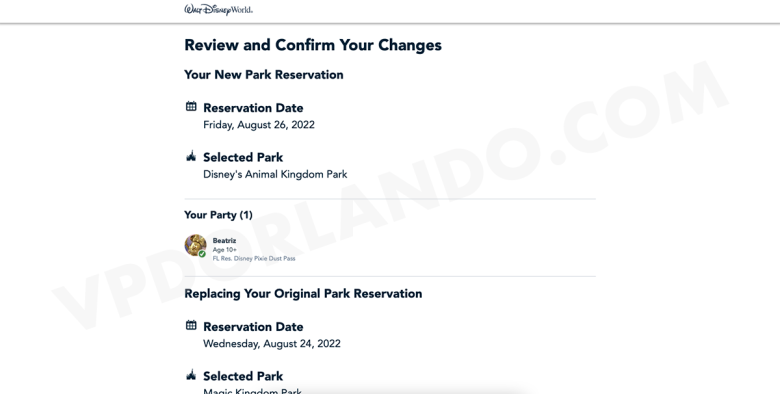780x394 pixels.
Task: Click the Review and Confirm Your Changes heading
Action: coord(313,45)
